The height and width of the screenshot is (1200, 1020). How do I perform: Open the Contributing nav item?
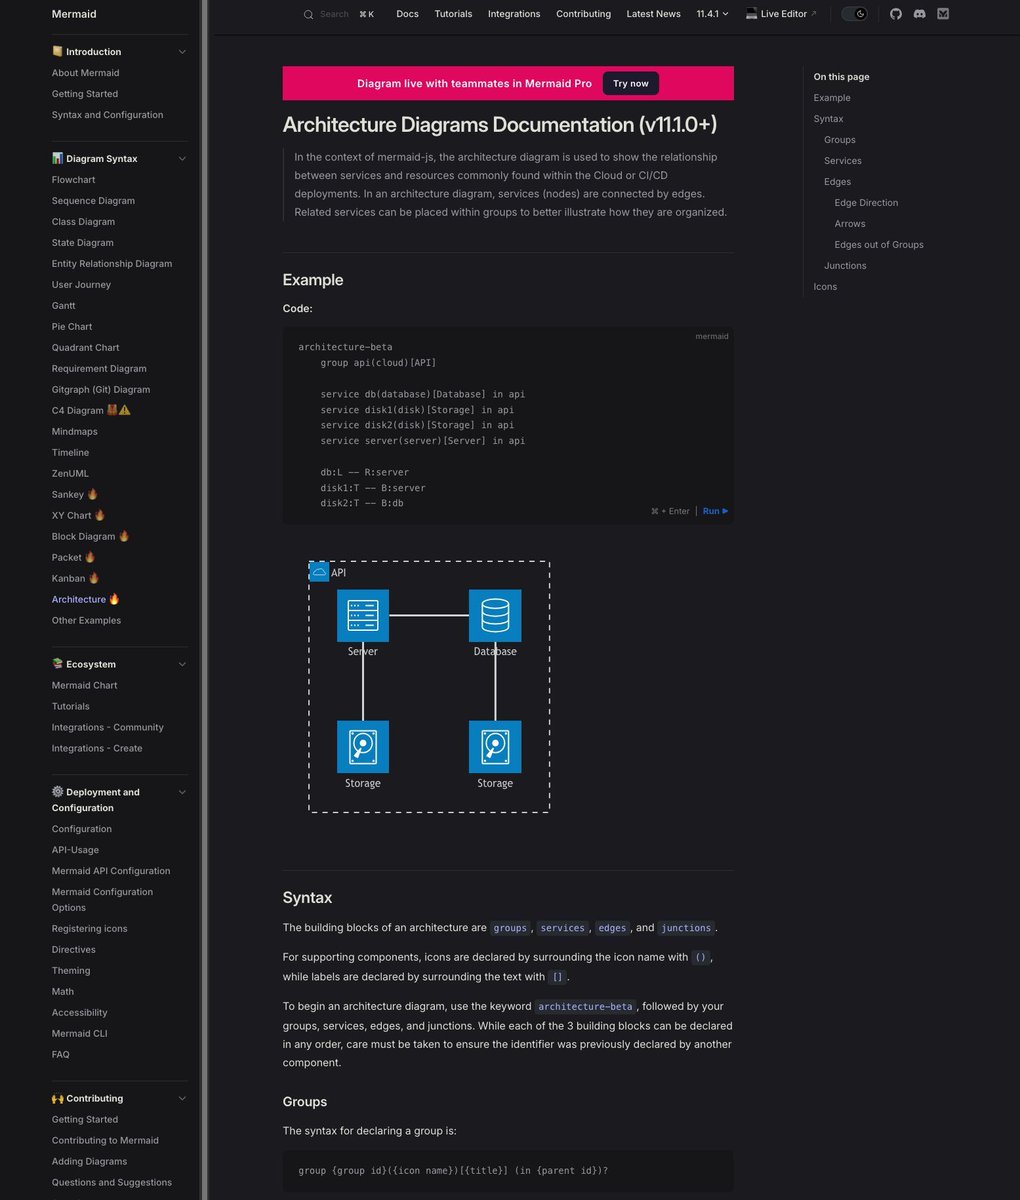point(583,14)
